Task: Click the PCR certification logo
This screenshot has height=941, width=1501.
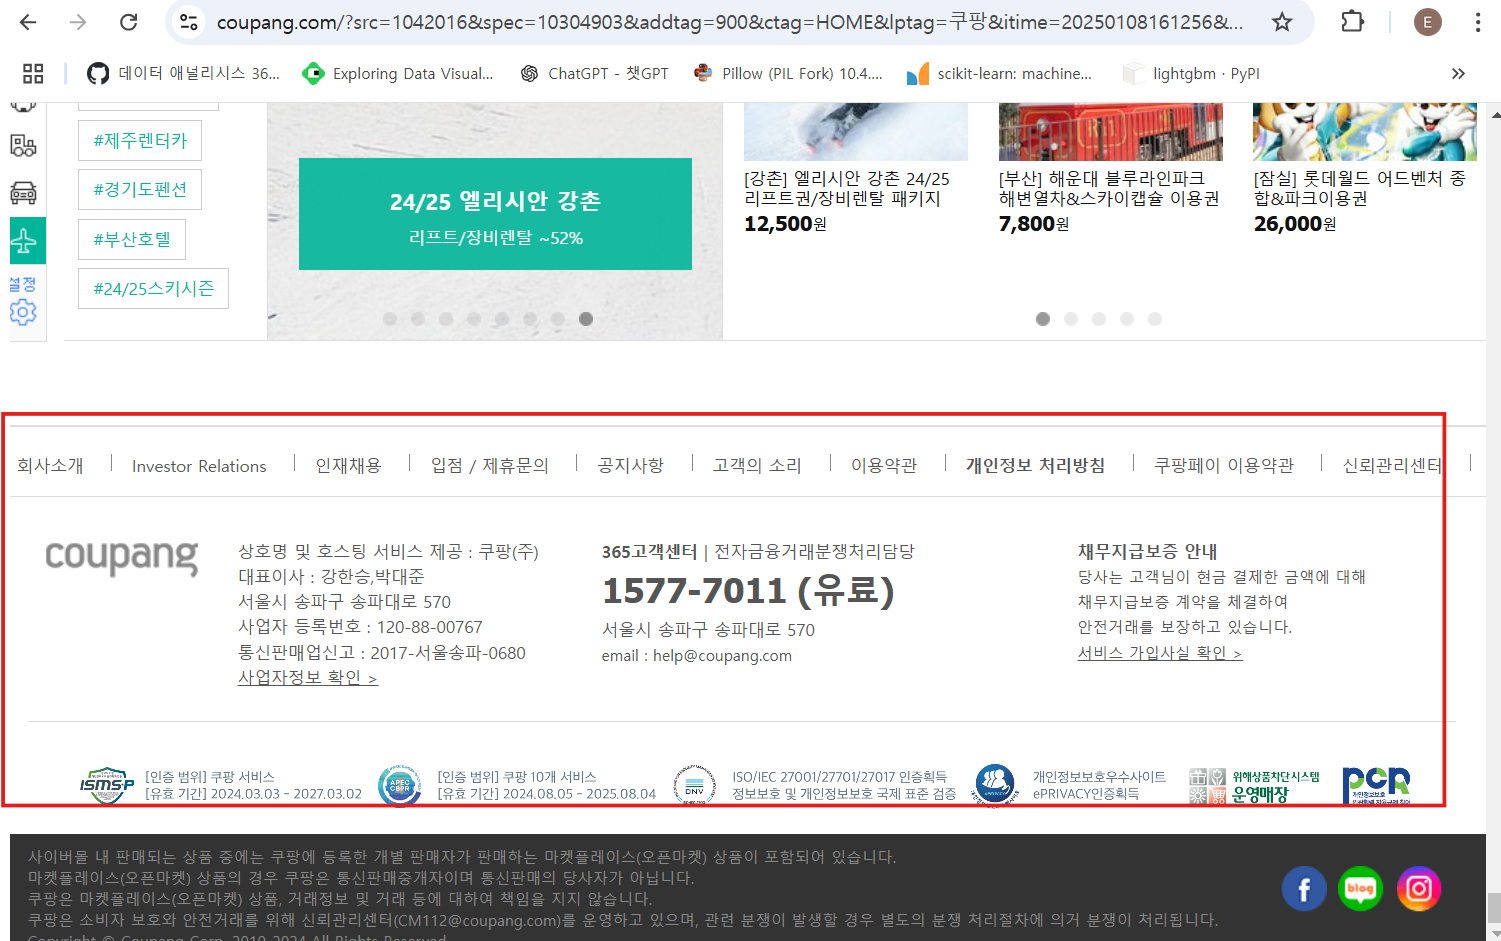Action: (x=1376, y=786)
